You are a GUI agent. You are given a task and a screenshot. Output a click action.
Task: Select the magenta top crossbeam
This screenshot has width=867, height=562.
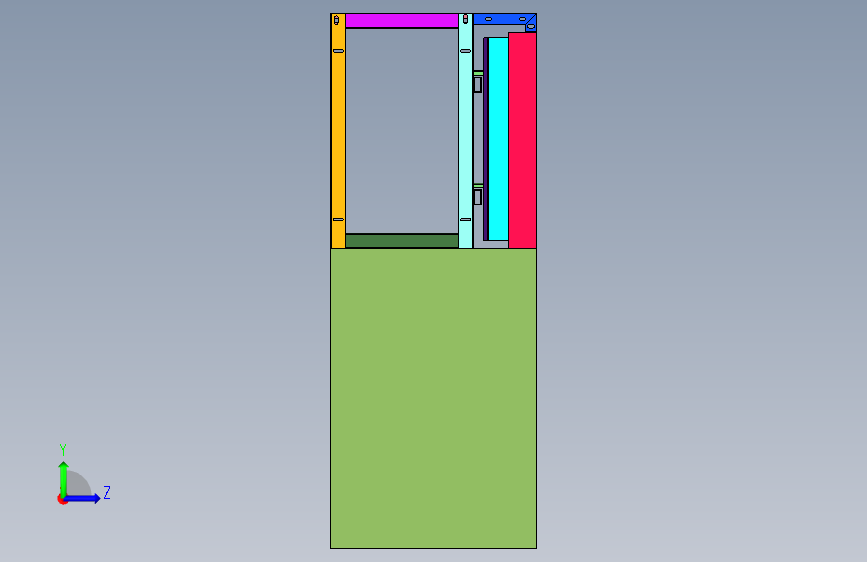point(402,21)
